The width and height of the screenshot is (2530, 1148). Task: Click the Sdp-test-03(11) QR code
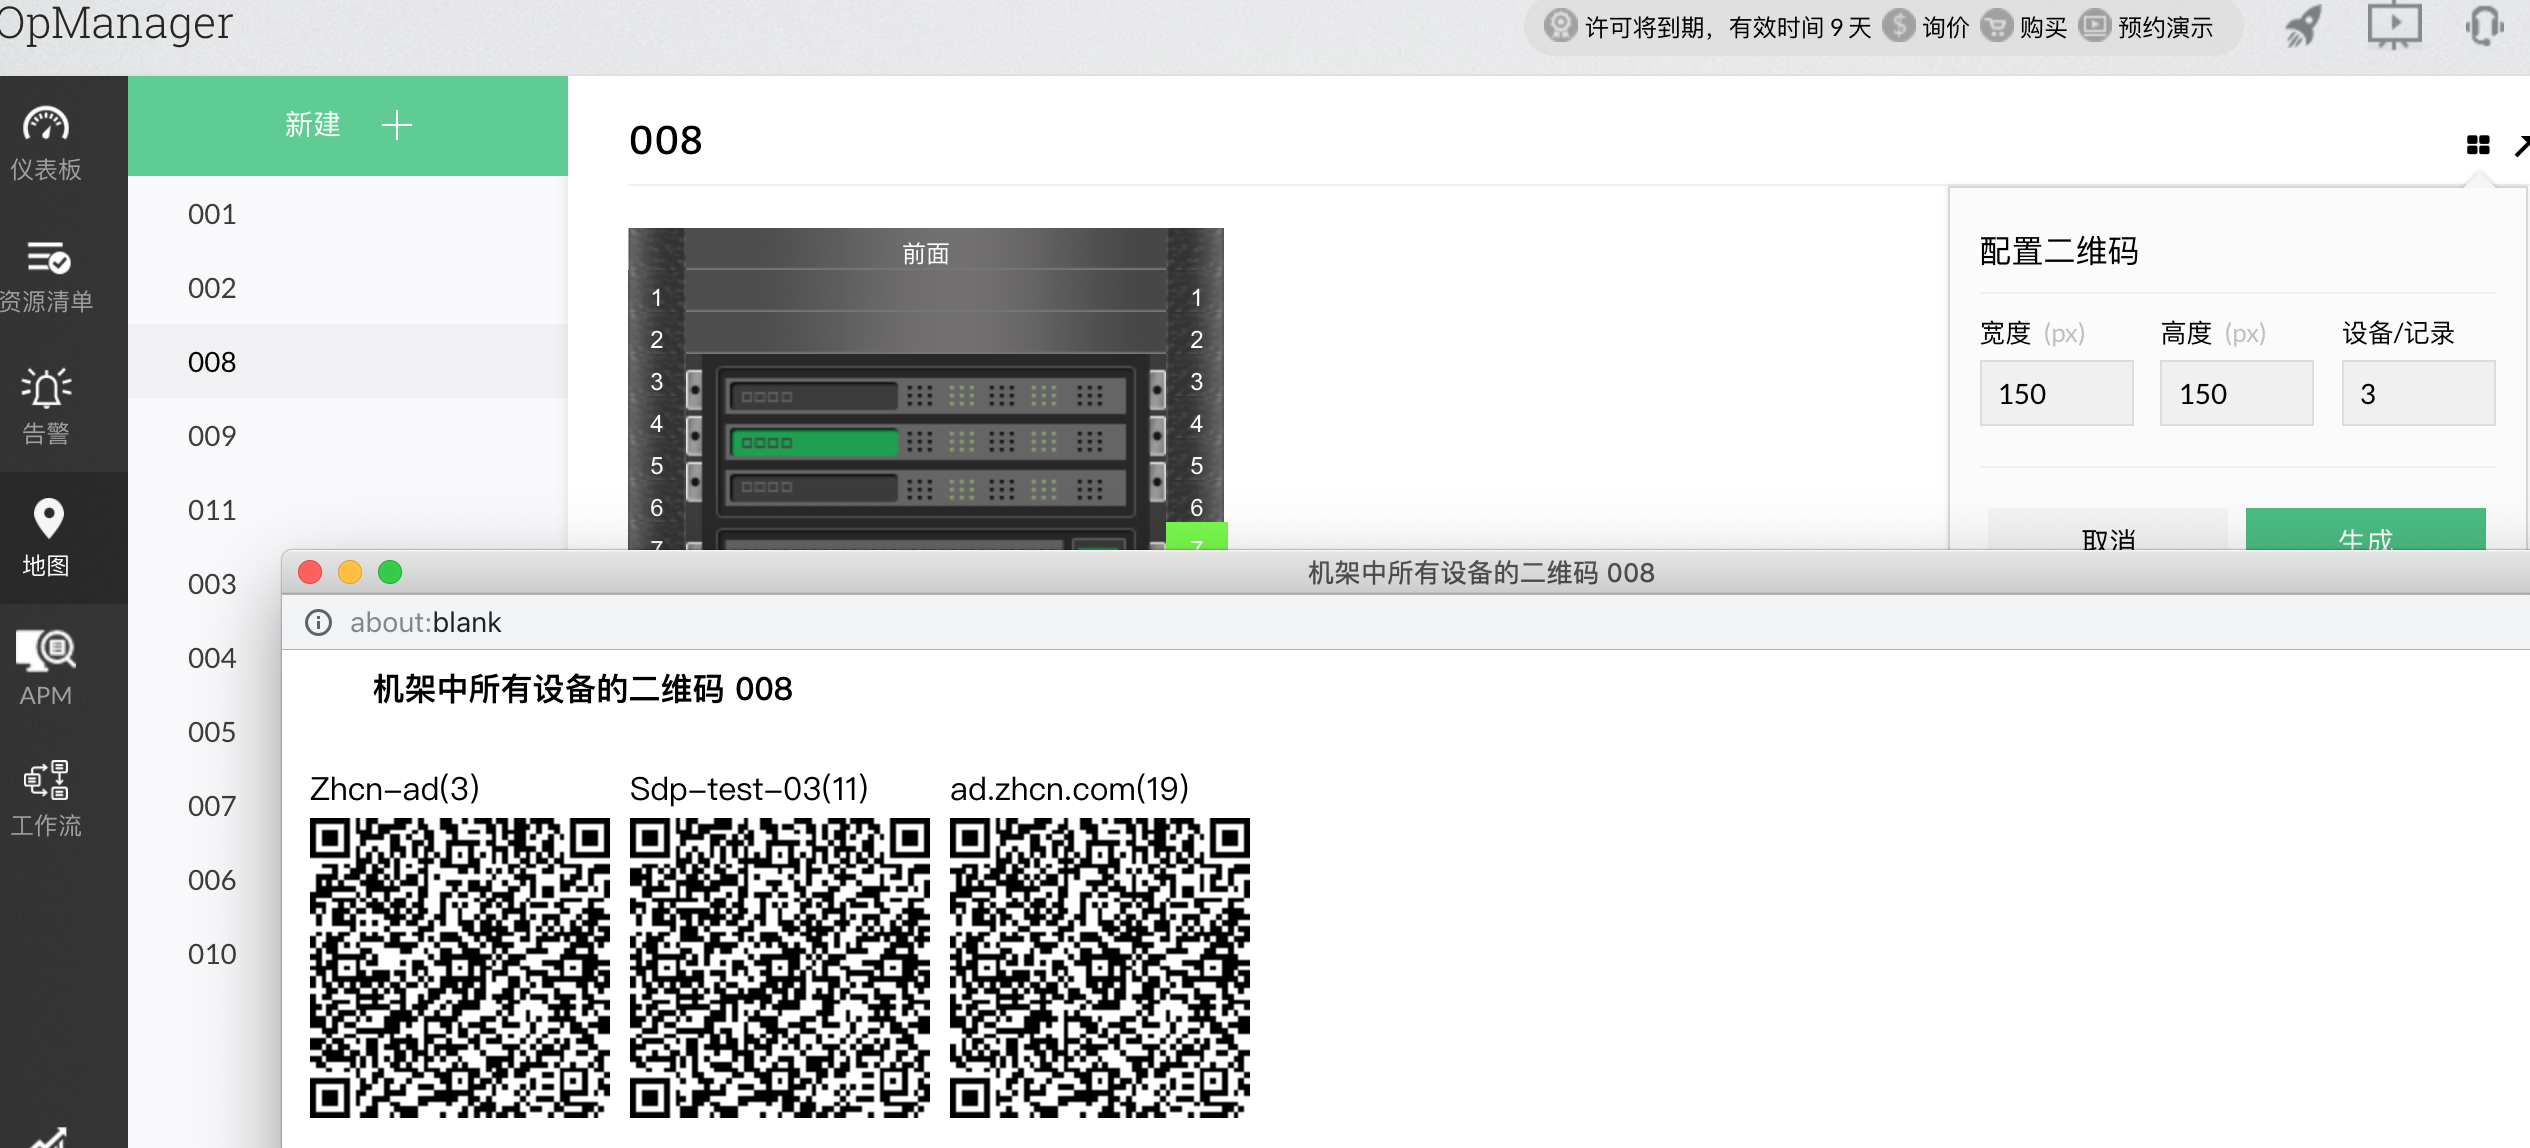click(x=779, y=968)
